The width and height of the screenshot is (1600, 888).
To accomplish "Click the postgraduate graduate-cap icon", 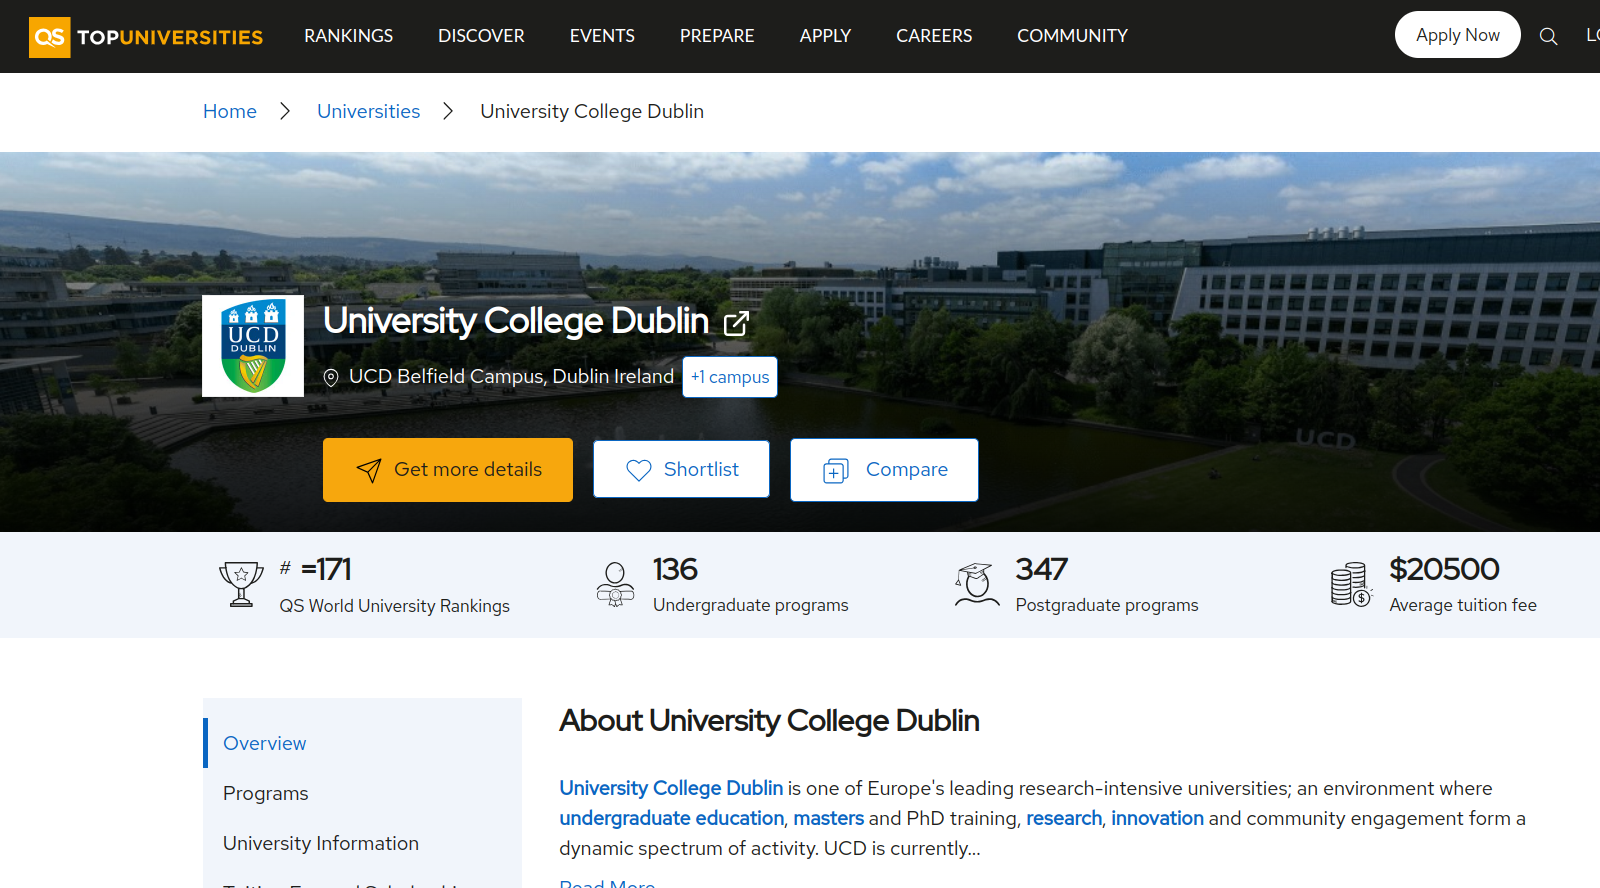I will (977, 584).
